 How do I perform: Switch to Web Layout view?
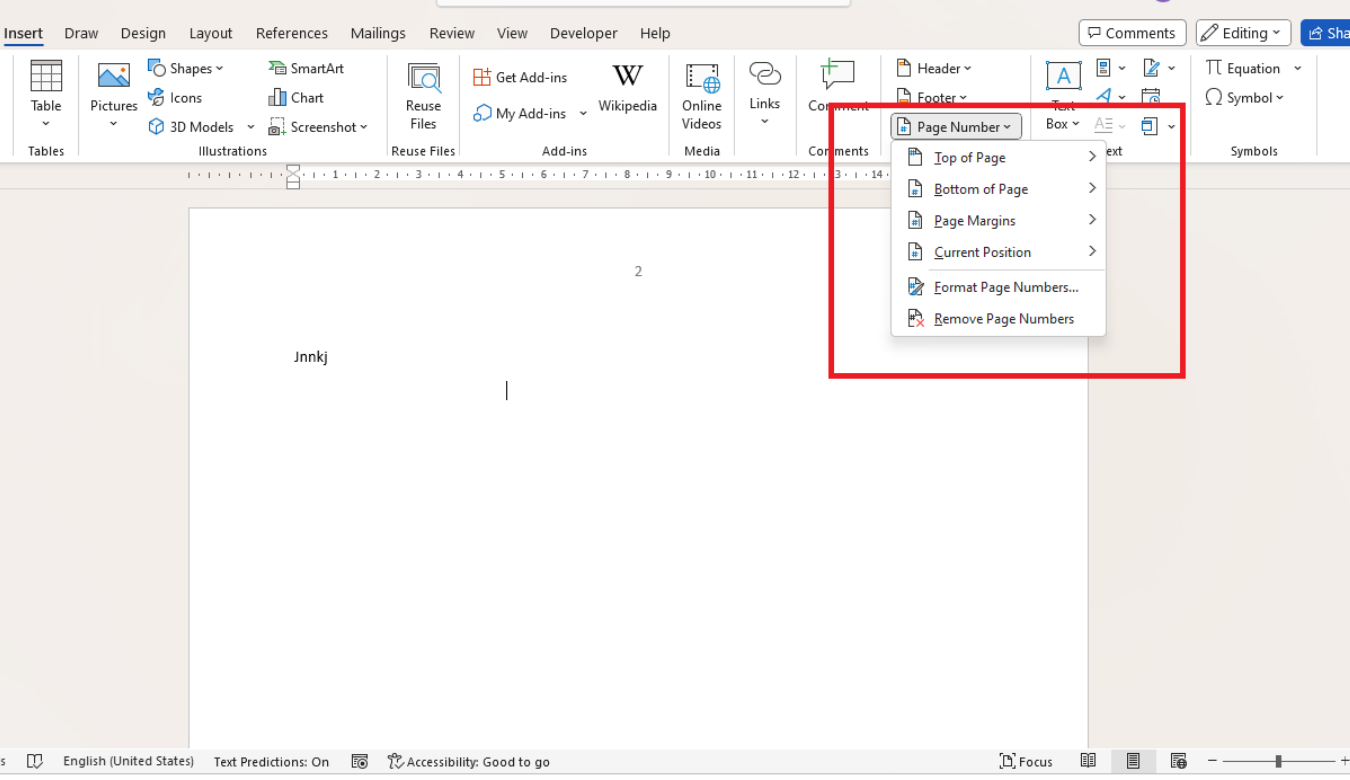click(1179, 761)
